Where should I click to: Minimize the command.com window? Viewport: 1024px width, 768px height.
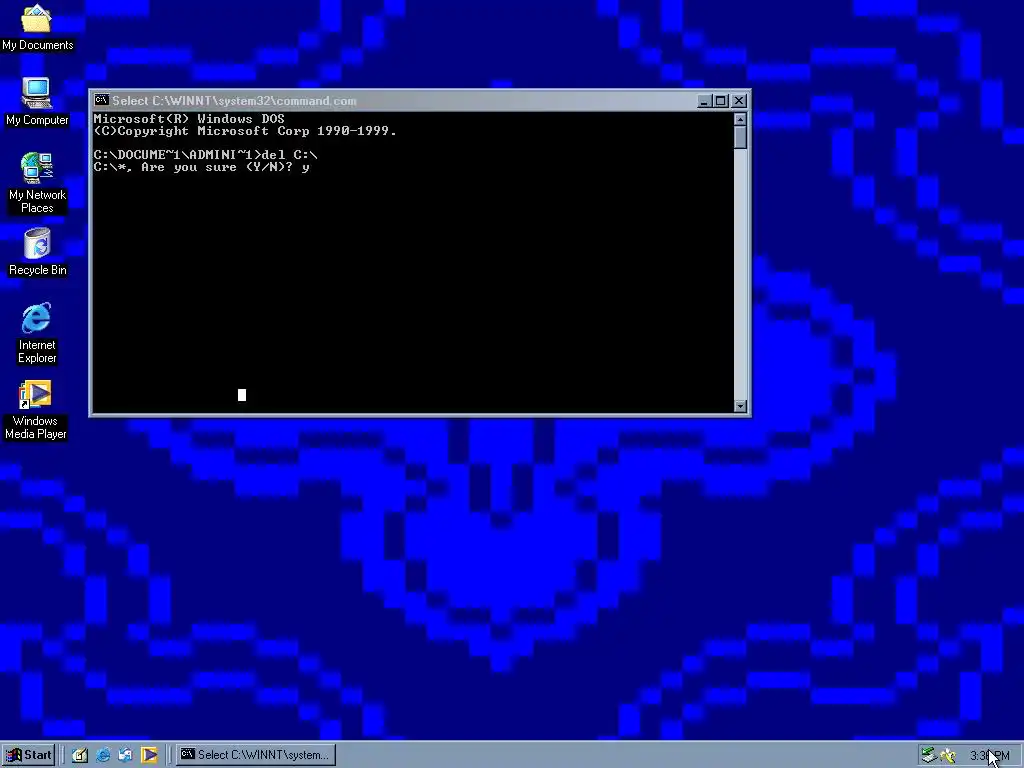point(704,101)
